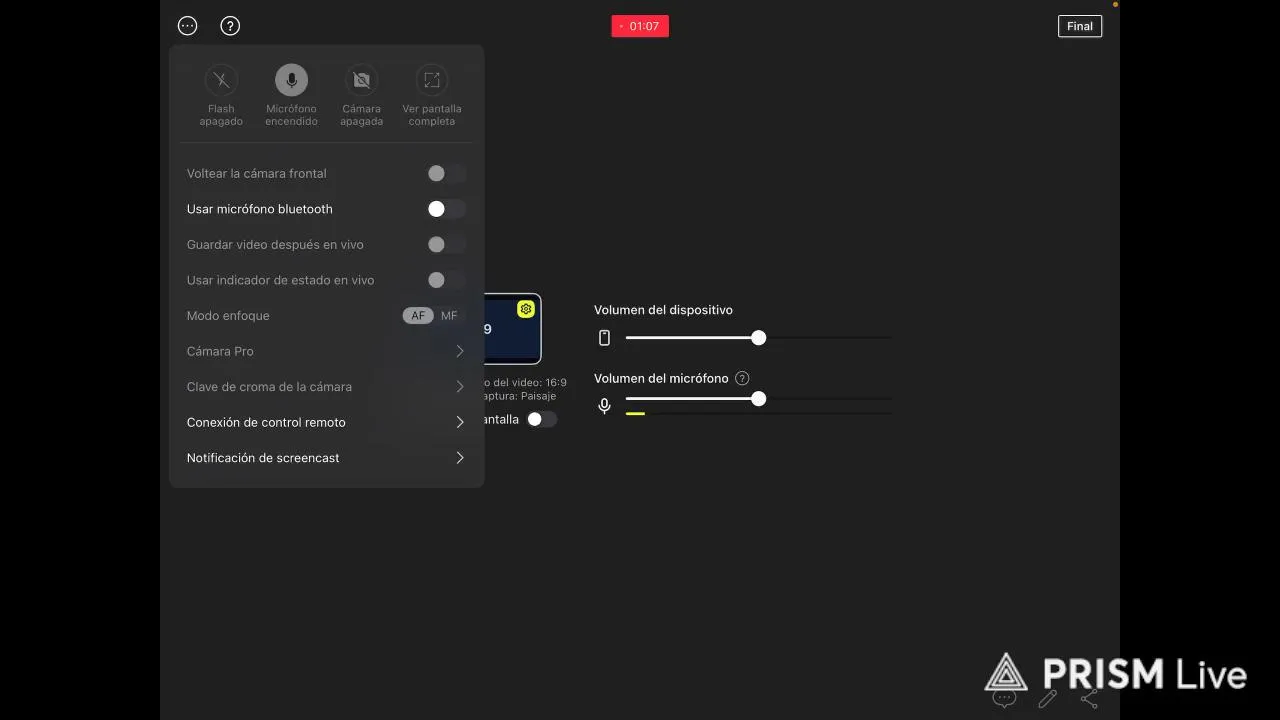The width and height of the screenshot is (1280, 720).
Task: Tap Ver pantalla completa icon
Action: (431, 80)
